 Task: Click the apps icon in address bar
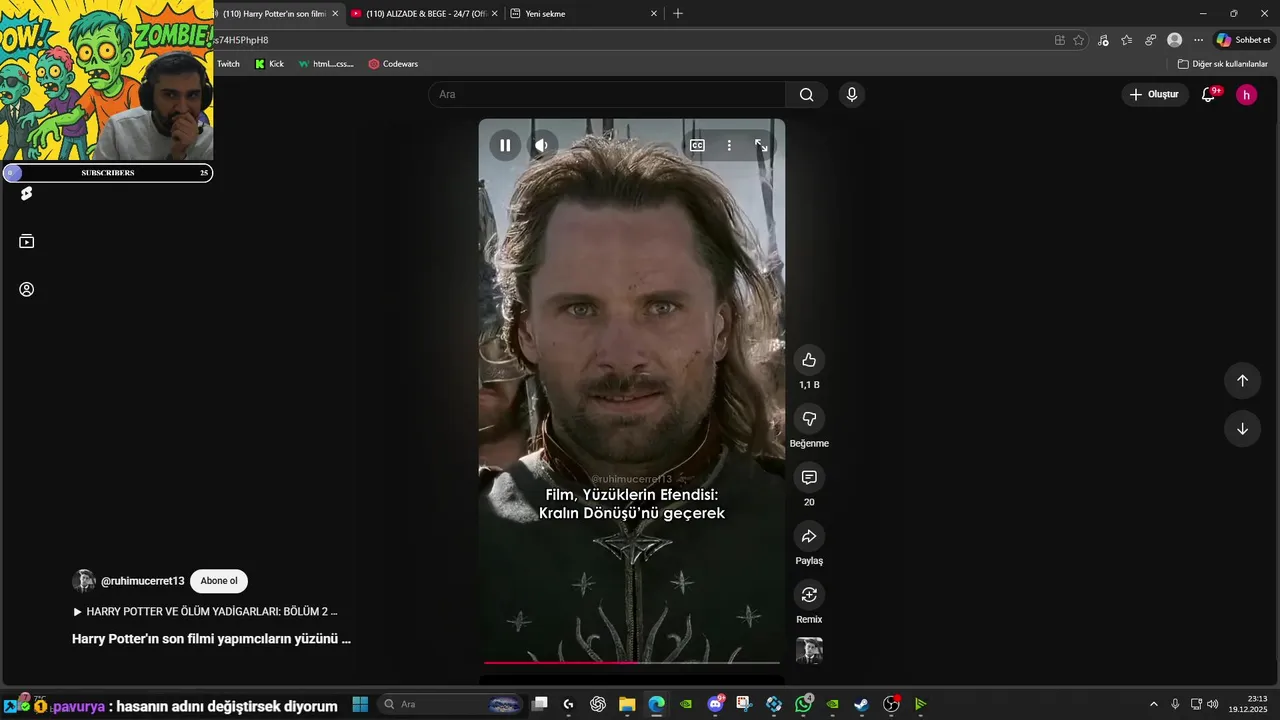[x=1059, y=40]
